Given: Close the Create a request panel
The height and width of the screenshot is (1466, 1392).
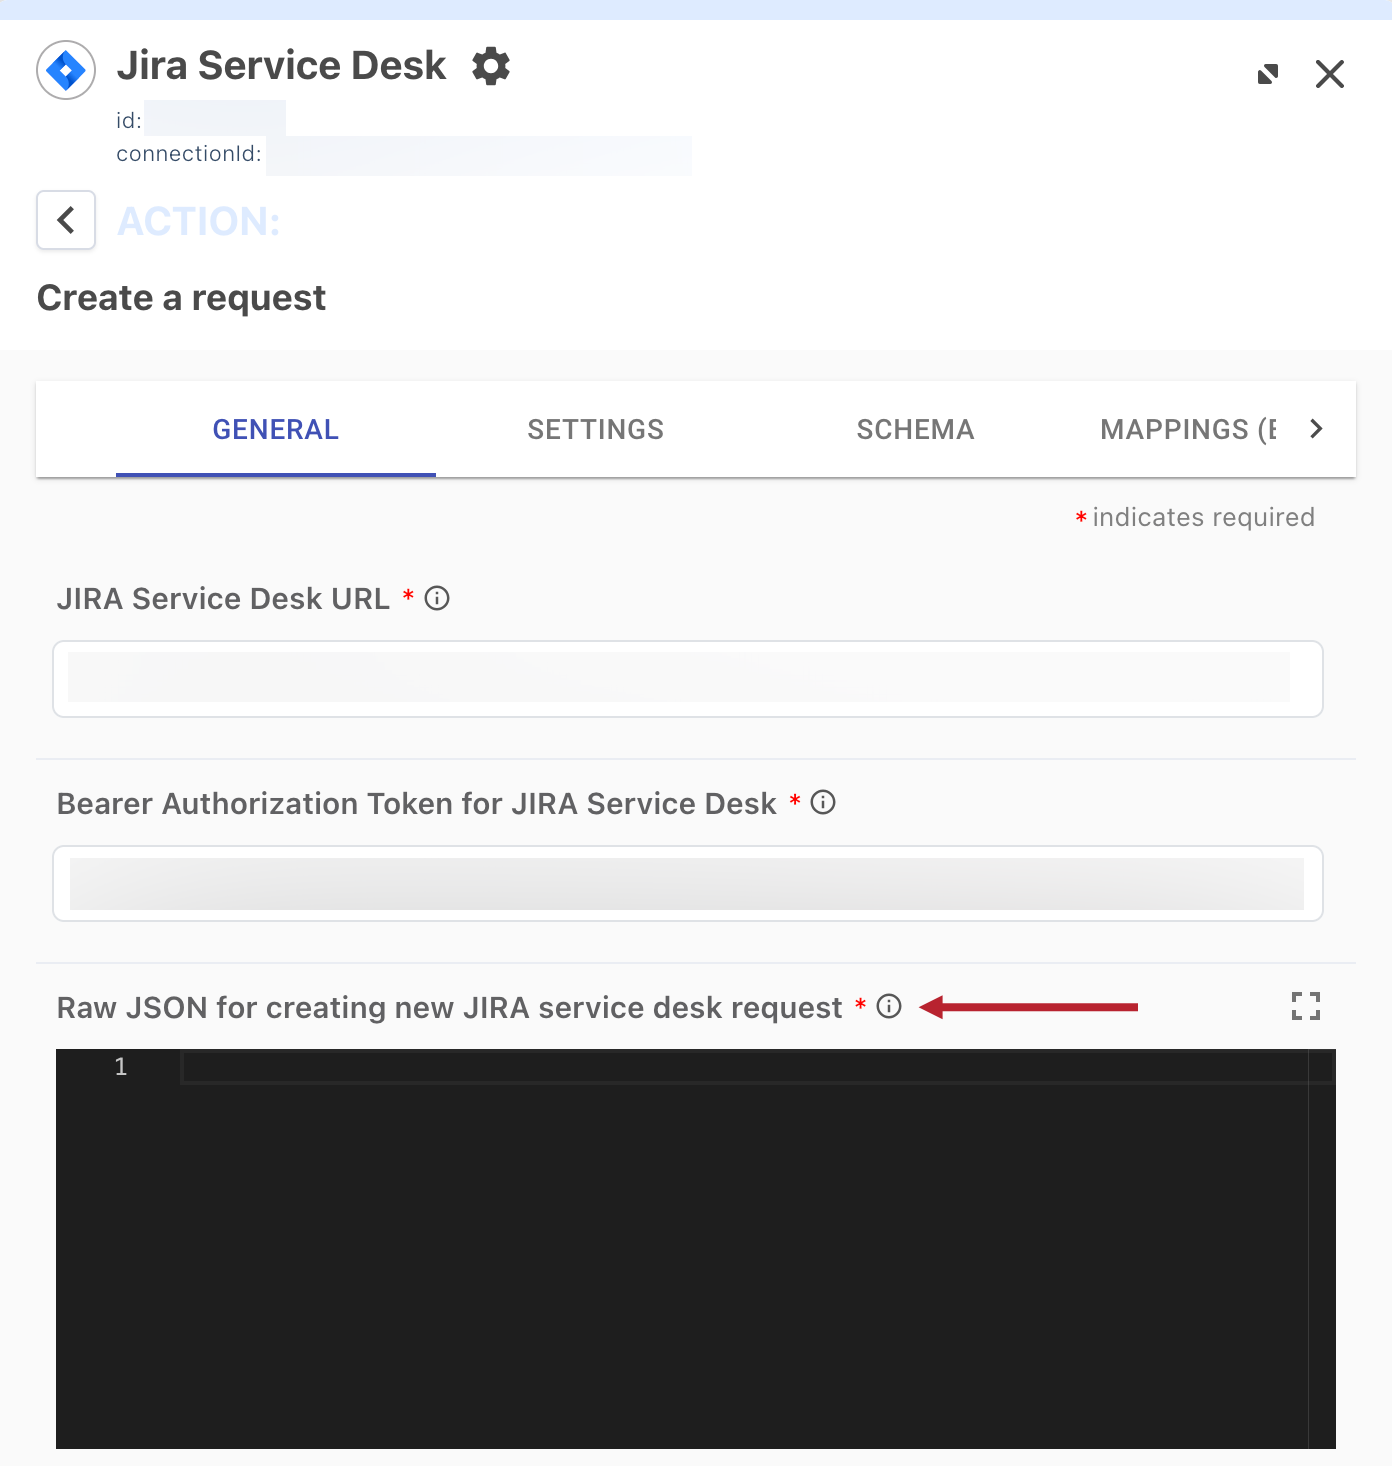Looking at the screenshot, I should (1330, 74).
